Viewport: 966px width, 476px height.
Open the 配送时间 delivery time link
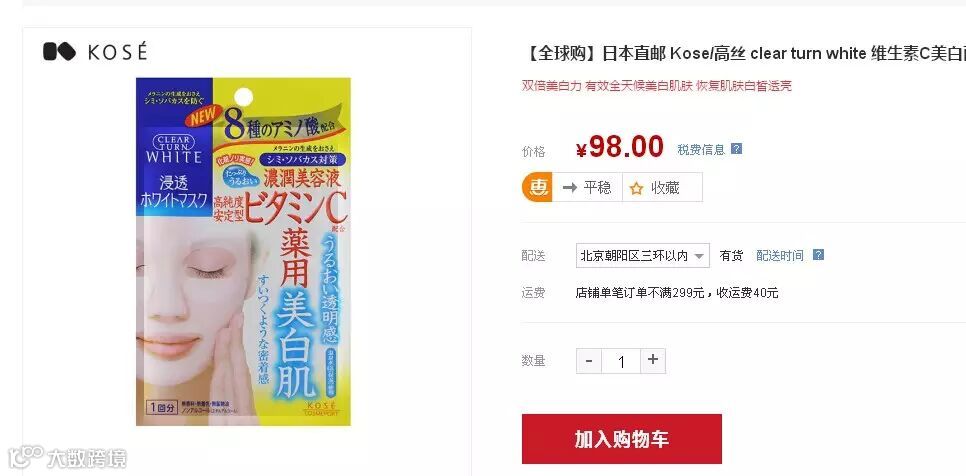click(780, 256)
